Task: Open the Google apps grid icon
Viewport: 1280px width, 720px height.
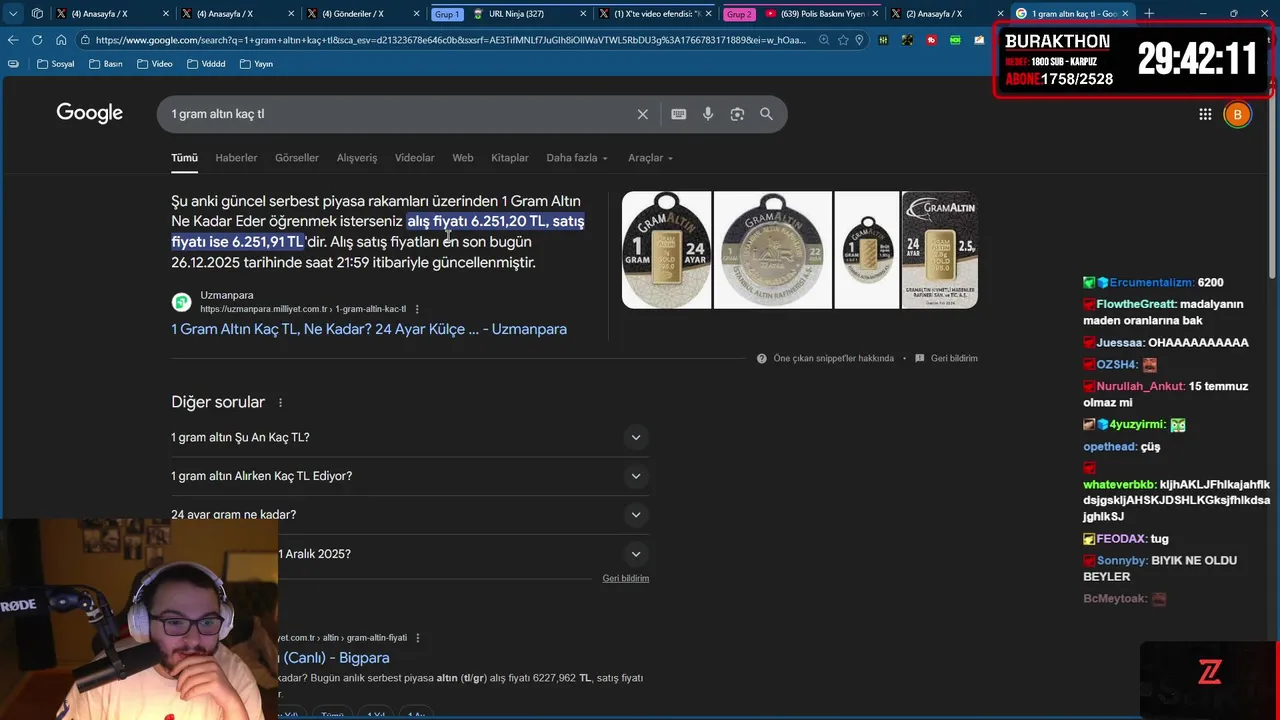Action: click(x=1205, y=114)
